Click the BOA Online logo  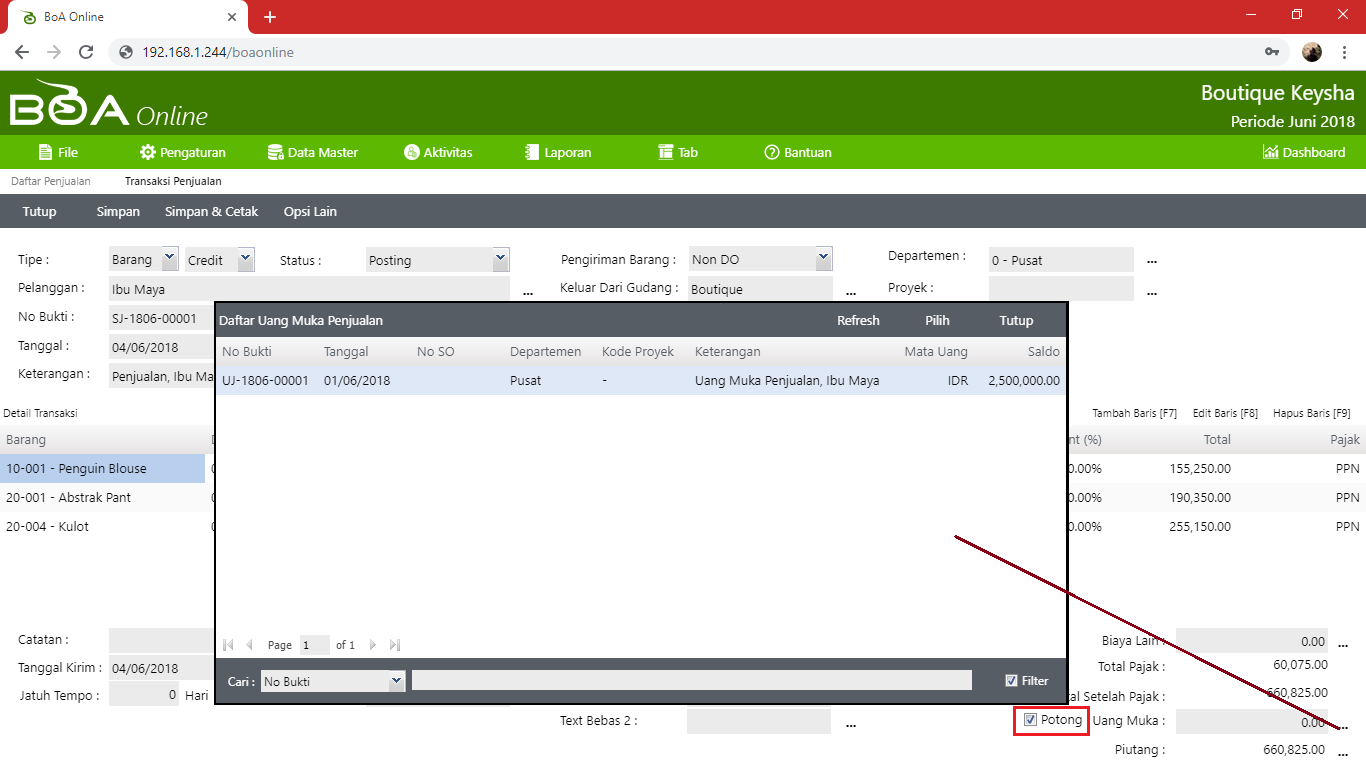(x=108, y=104)
